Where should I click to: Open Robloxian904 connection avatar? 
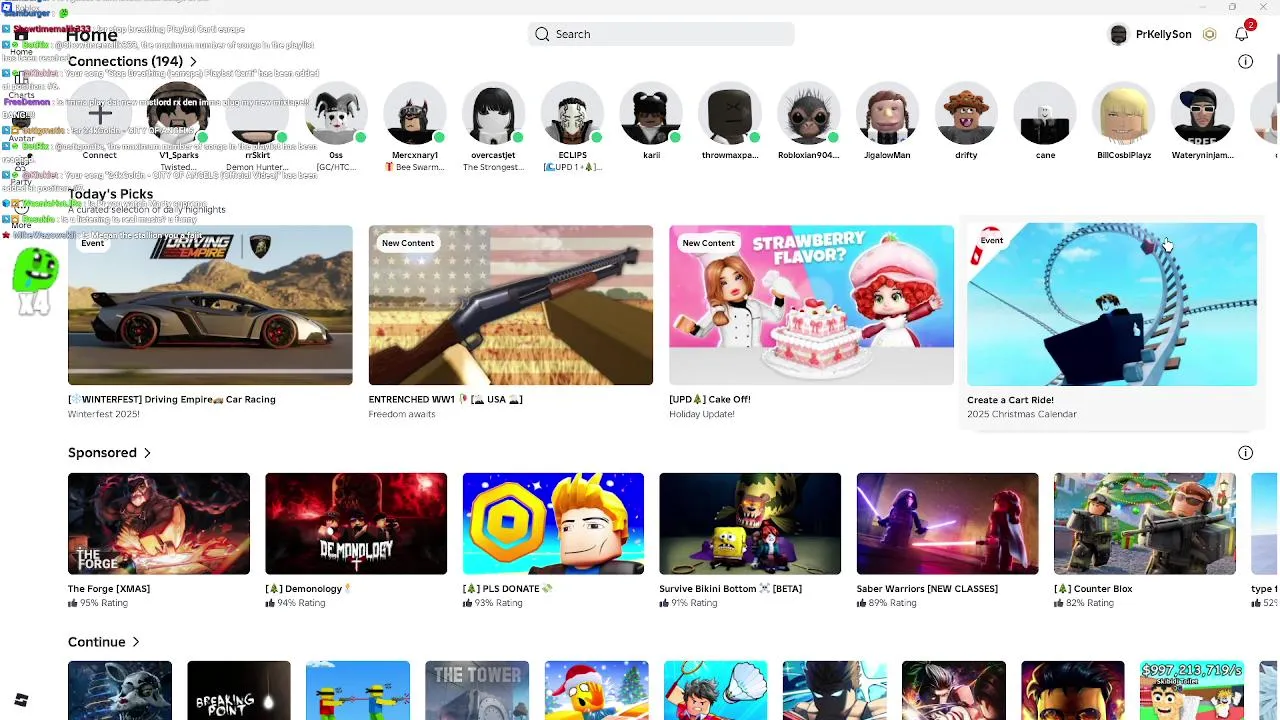point(808,114)
